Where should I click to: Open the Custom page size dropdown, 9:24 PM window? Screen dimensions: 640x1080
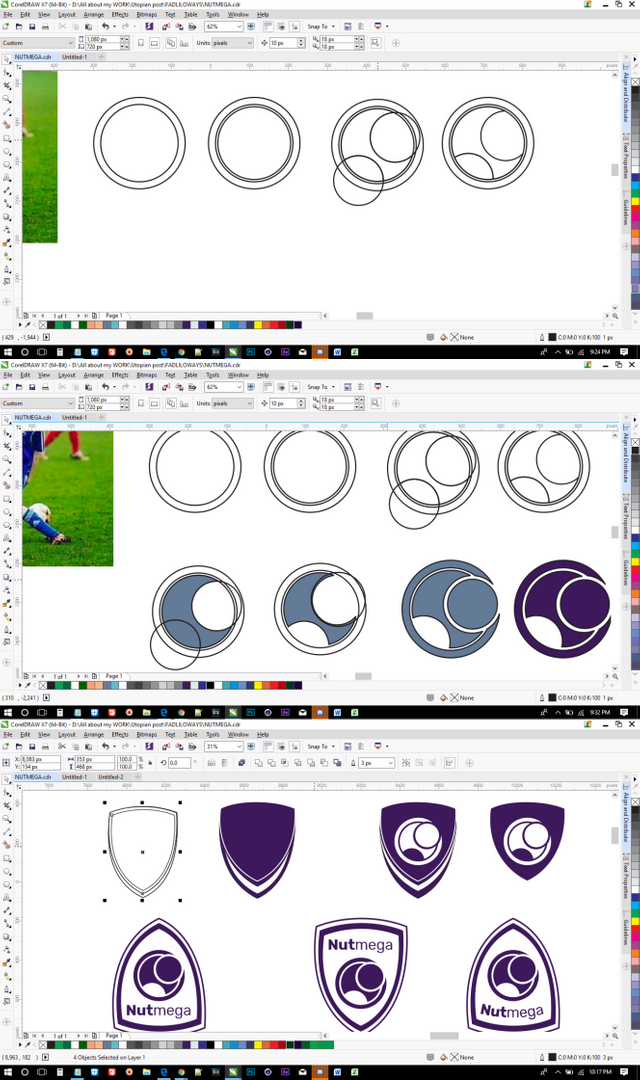coord(70,43)
